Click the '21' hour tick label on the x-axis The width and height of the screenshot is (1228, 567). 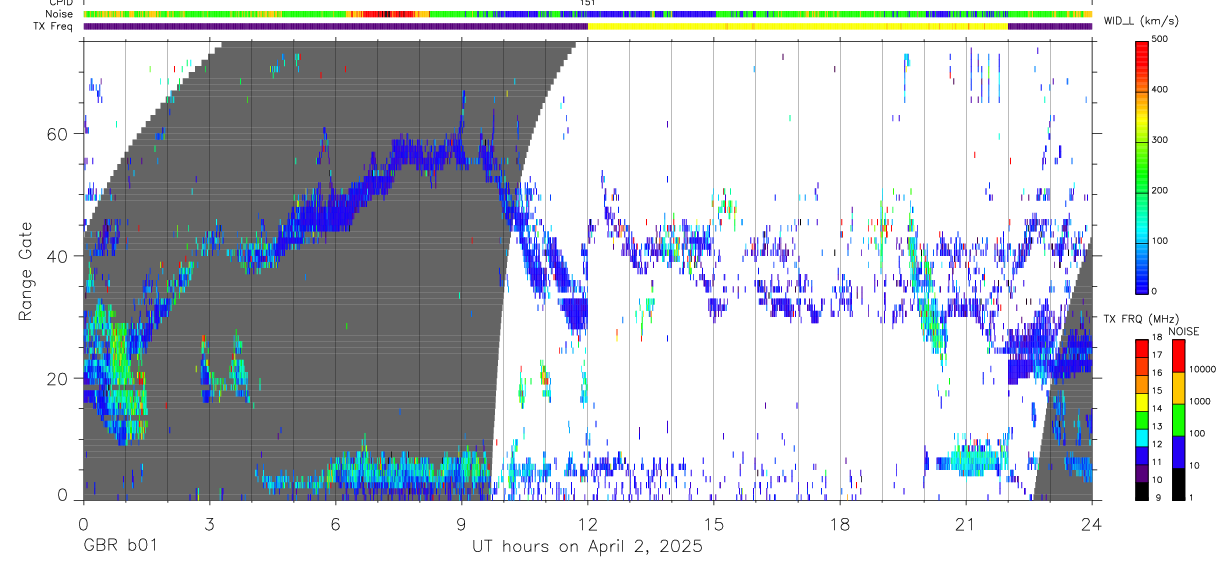tap(966, 524)
